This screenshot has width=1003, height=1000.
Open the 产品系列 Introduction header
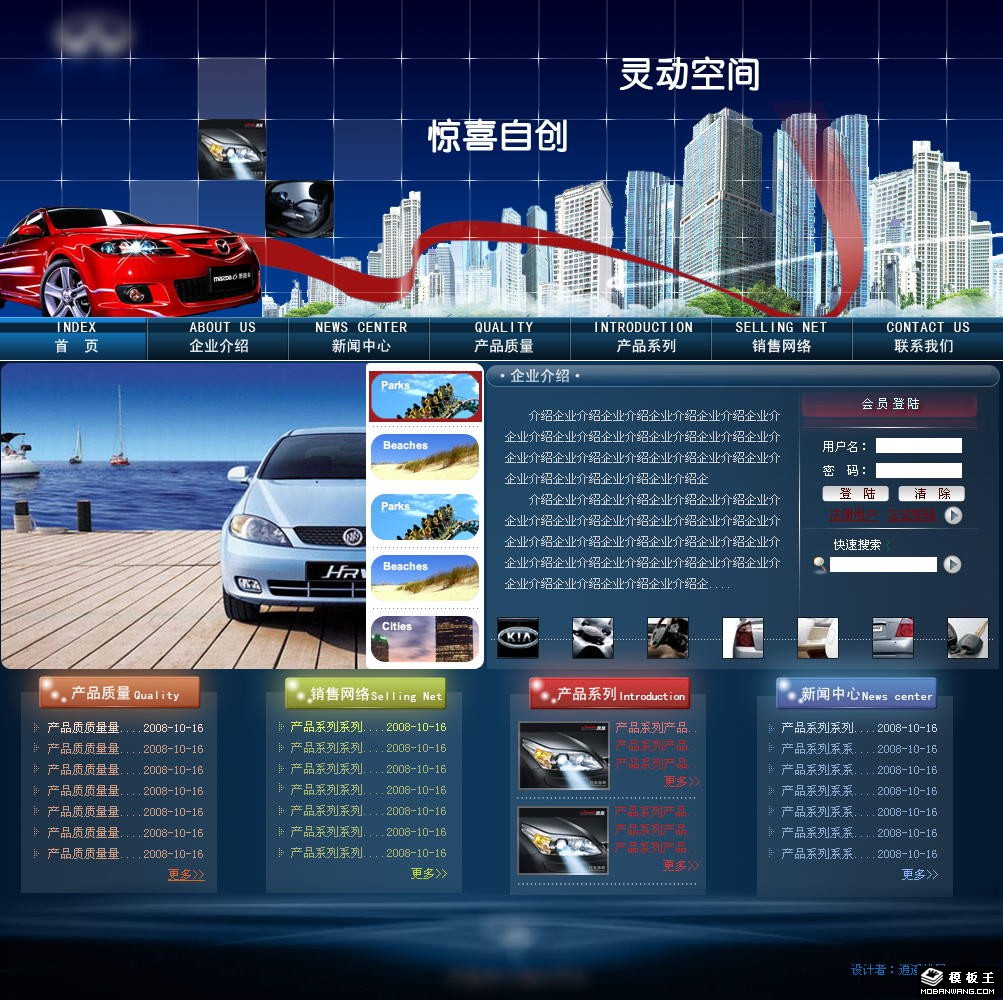[x=610, y=694]
